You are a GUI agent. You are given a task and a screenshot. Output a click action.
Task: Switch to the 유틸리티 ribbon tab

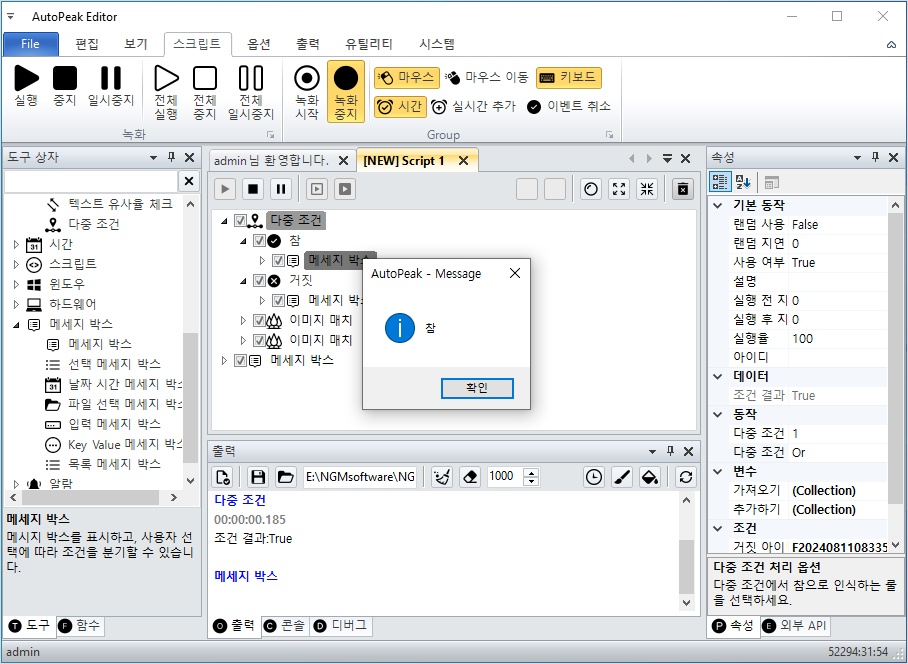tap(369, 44)
